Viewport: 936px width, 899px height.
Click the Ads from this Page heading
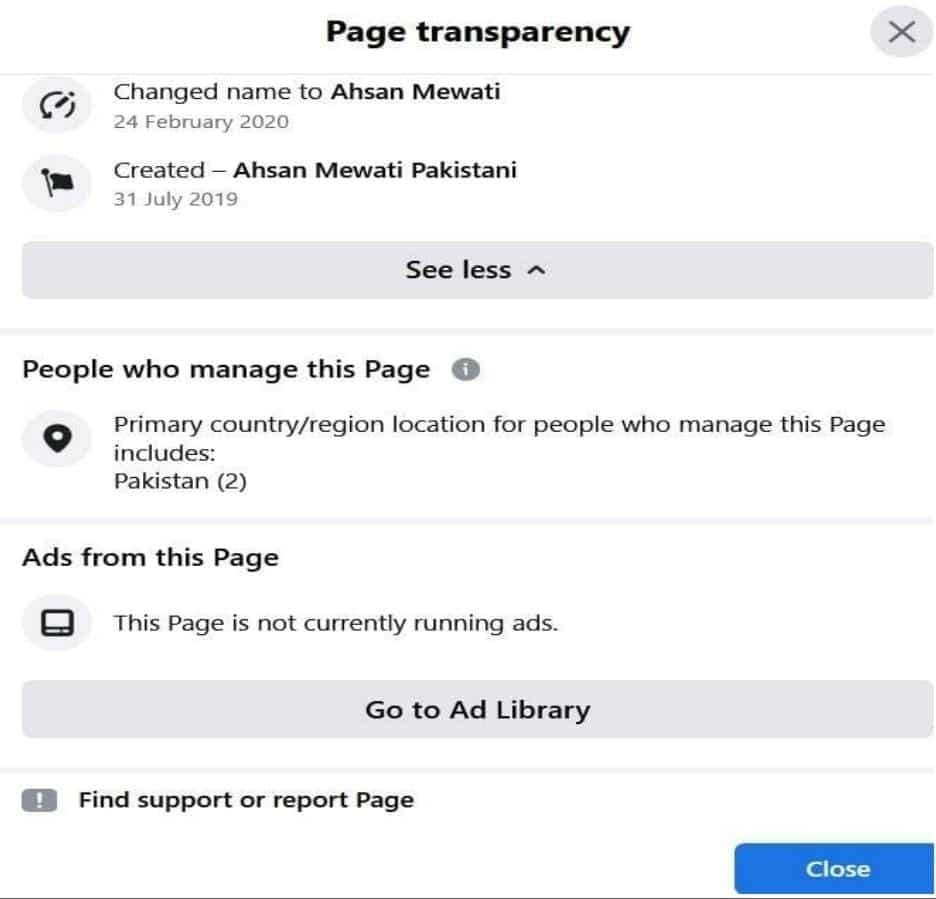[x=150, y=558]
